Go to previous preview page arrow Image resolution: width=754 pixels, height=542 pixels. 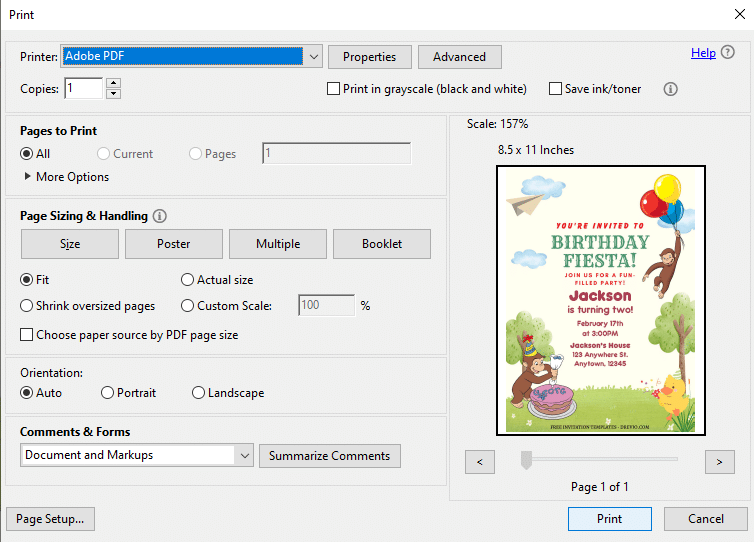[x=479, y=462]
